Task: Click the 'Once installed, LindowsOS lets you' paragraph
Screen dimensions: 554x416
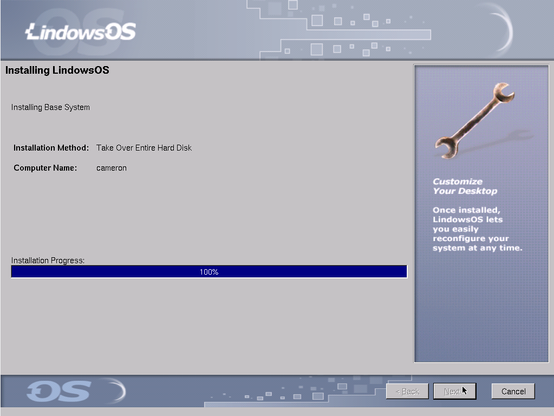Action: click(477, 229)
